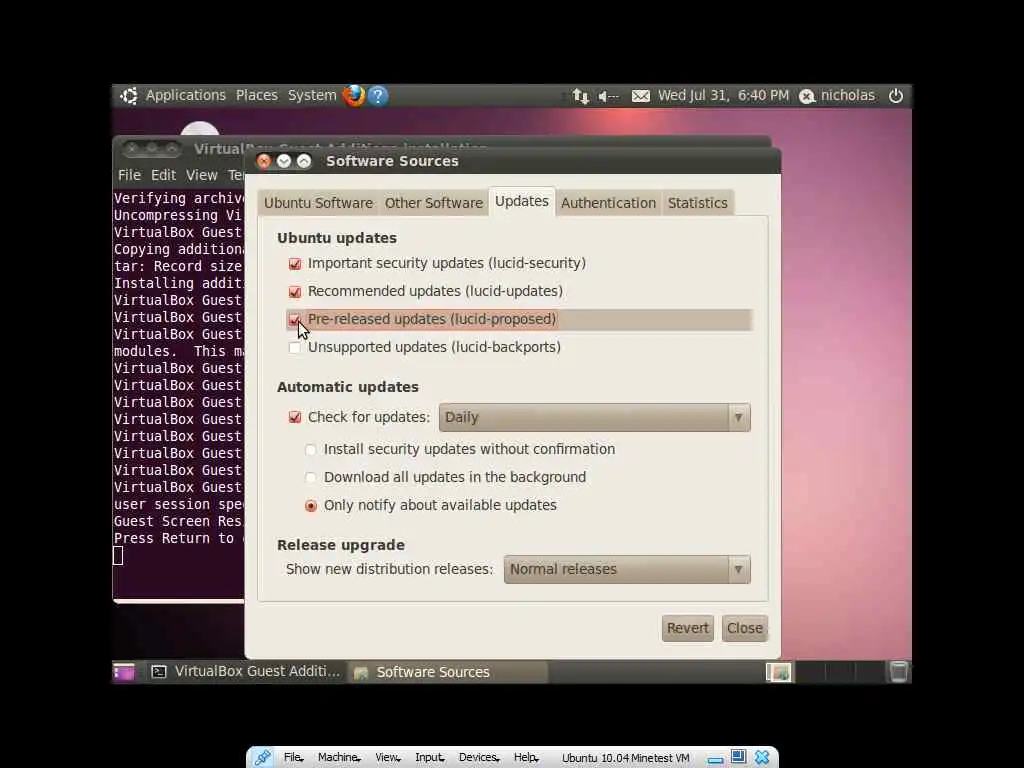Screen dimensions: 1024x768
Task: Open VirtualBox toolbar View menu
Action: tap(387, 758)
